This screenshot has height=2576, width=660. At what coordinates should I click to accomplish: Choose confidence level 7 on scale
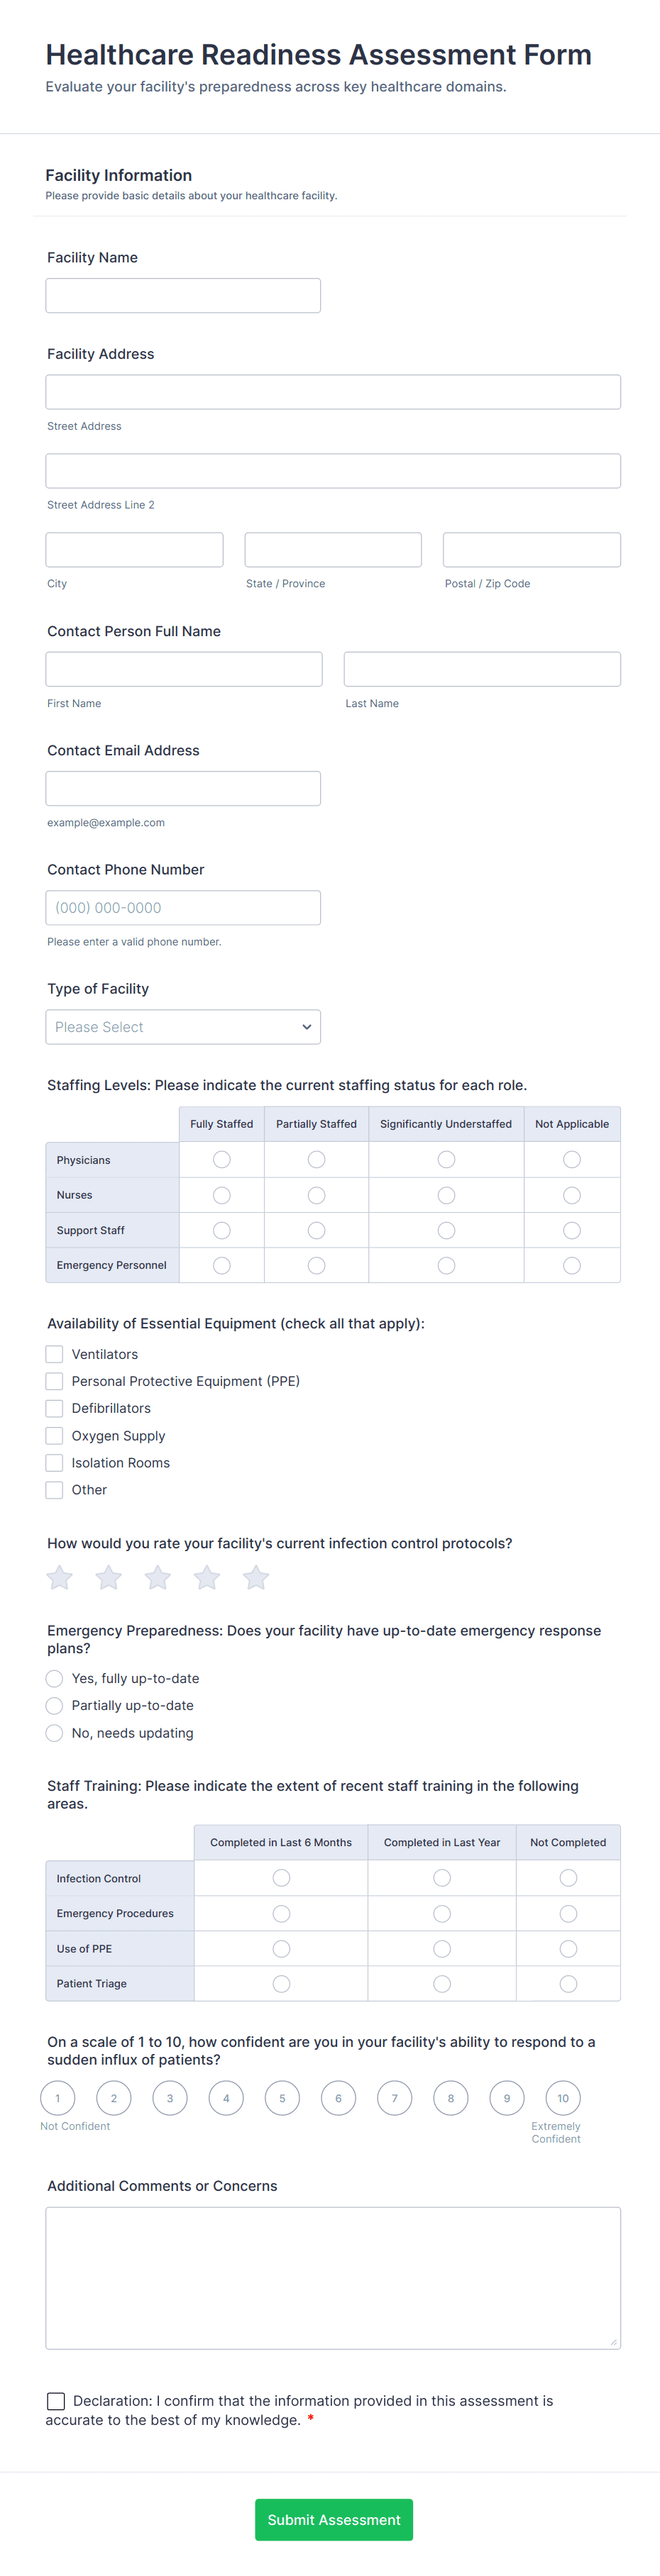pos(394,2098)
